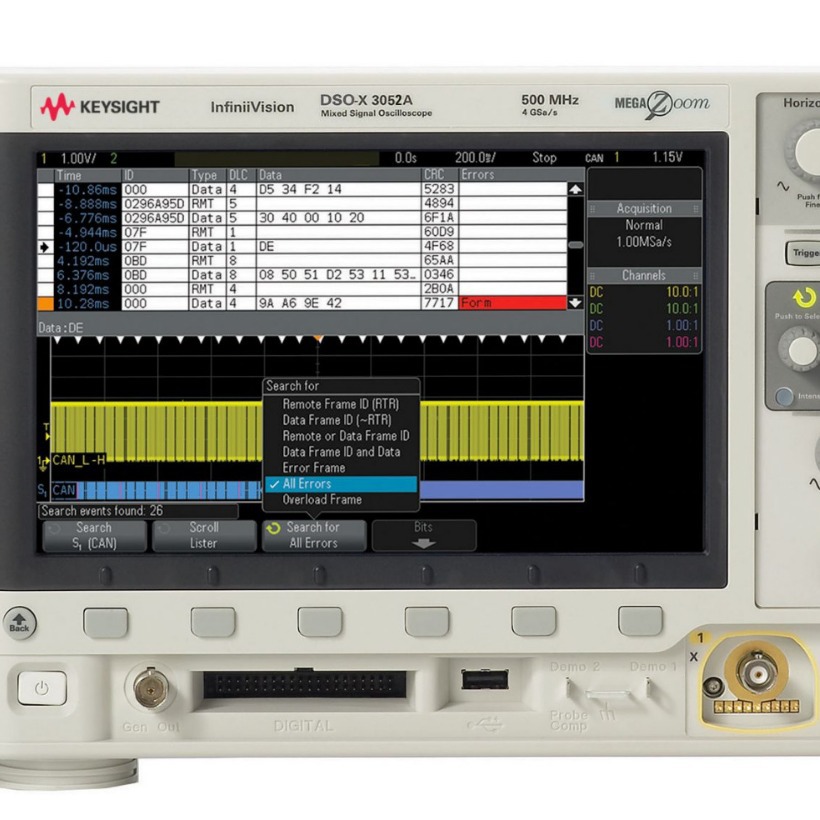The height and width of the screenshot is (820, 820).
Task: Choose Data Frame ID and Data
Action: pos(341,452)
